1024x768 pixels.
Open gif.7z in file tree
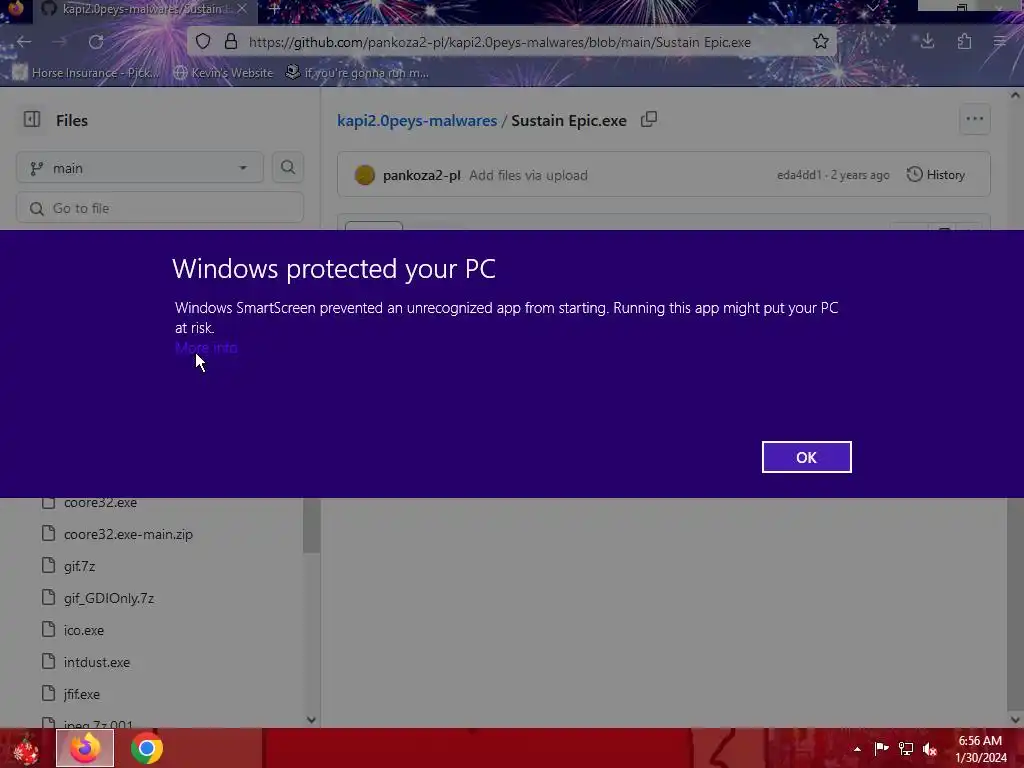[x=79, y=566]
